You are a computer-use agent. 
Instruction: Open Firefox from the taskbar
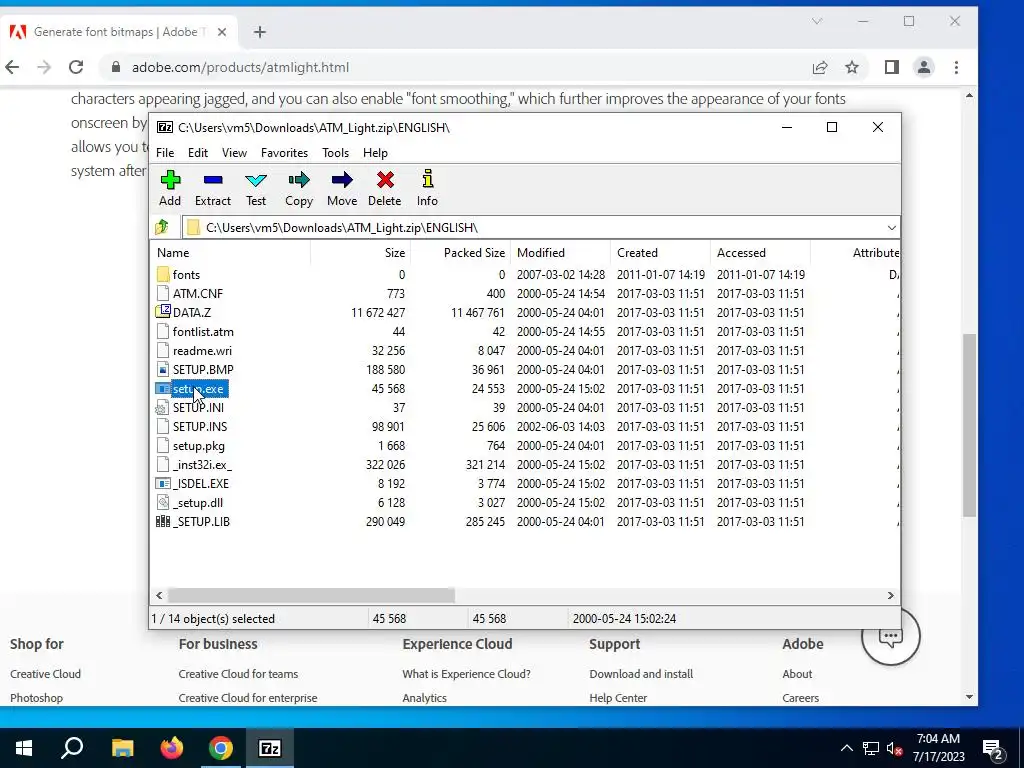(x=172, y=748)
